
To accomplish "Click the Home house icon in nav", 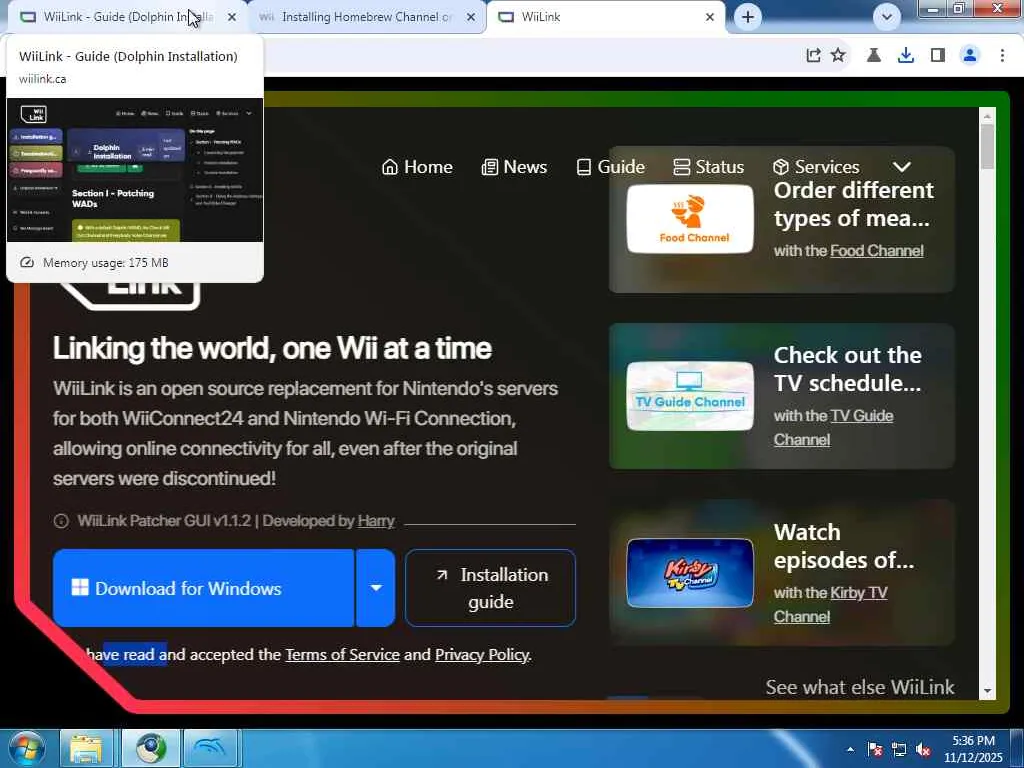I will coord(390,167).
